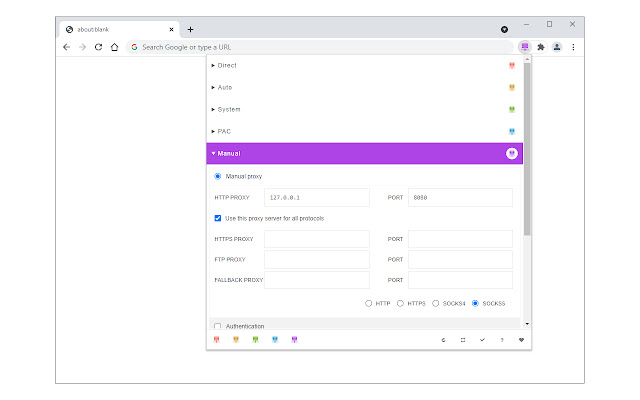The height and width of the screenshot is (400, 640).
Task: Click the popup vertical scrollbar thumb
Action: click(x=527, y=149)
